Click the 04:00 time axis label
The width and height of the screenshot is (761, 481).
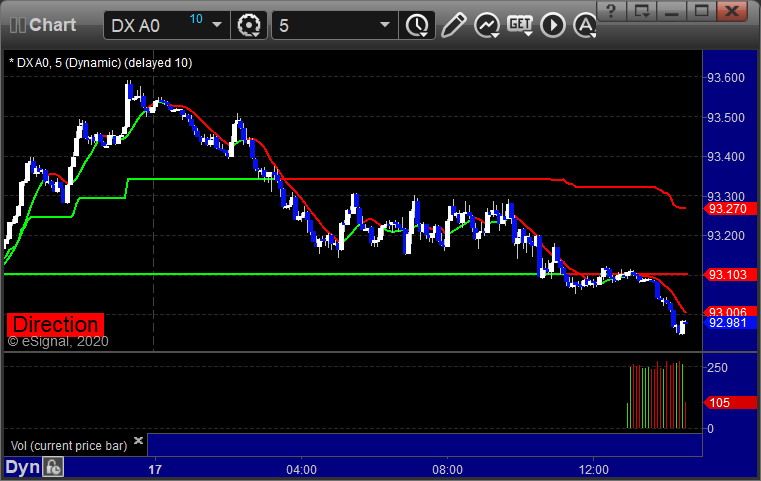301,470
